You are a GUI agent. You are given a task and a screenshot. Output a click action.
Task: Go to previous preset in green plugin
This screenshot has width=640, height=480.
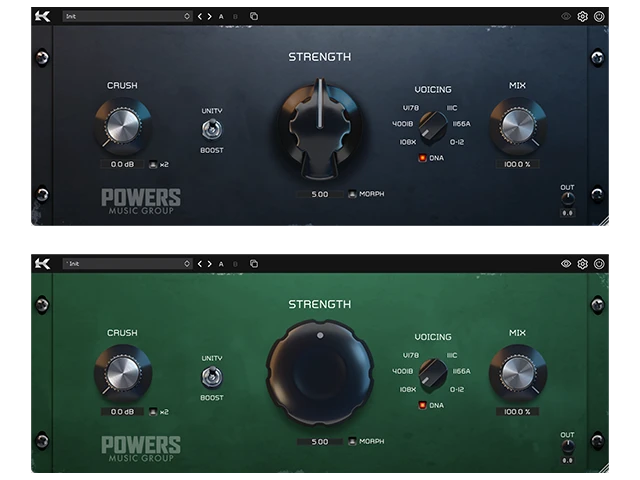[200, 264]
